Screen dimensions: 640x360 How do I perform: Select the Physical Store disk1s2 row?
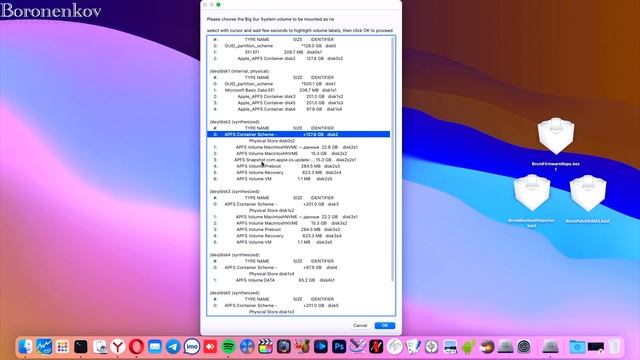(298, 210)
